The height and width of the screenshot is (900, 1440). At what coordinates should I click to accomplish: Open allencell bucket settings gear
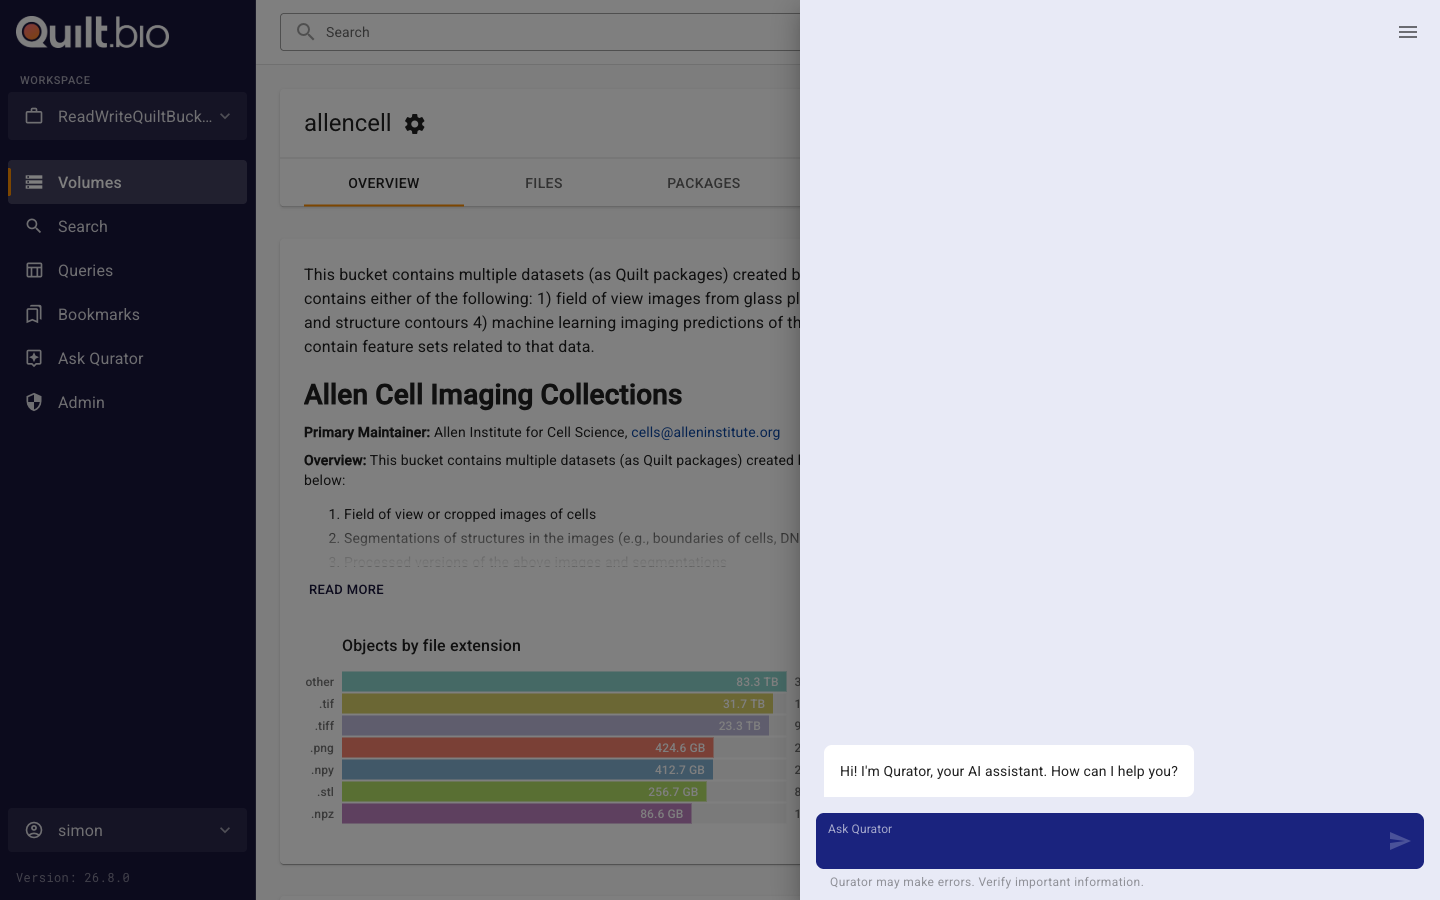point(415,124)
